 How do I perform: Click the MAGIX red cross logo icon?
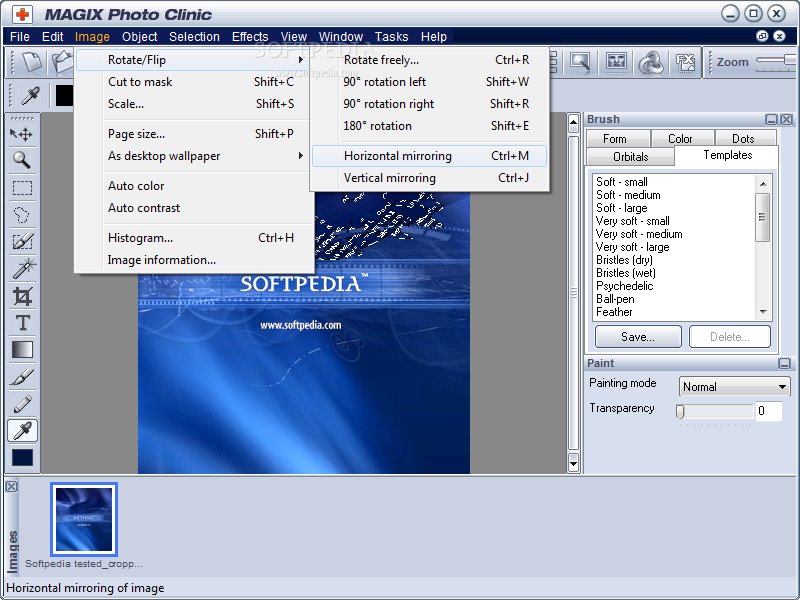[21, 14]
